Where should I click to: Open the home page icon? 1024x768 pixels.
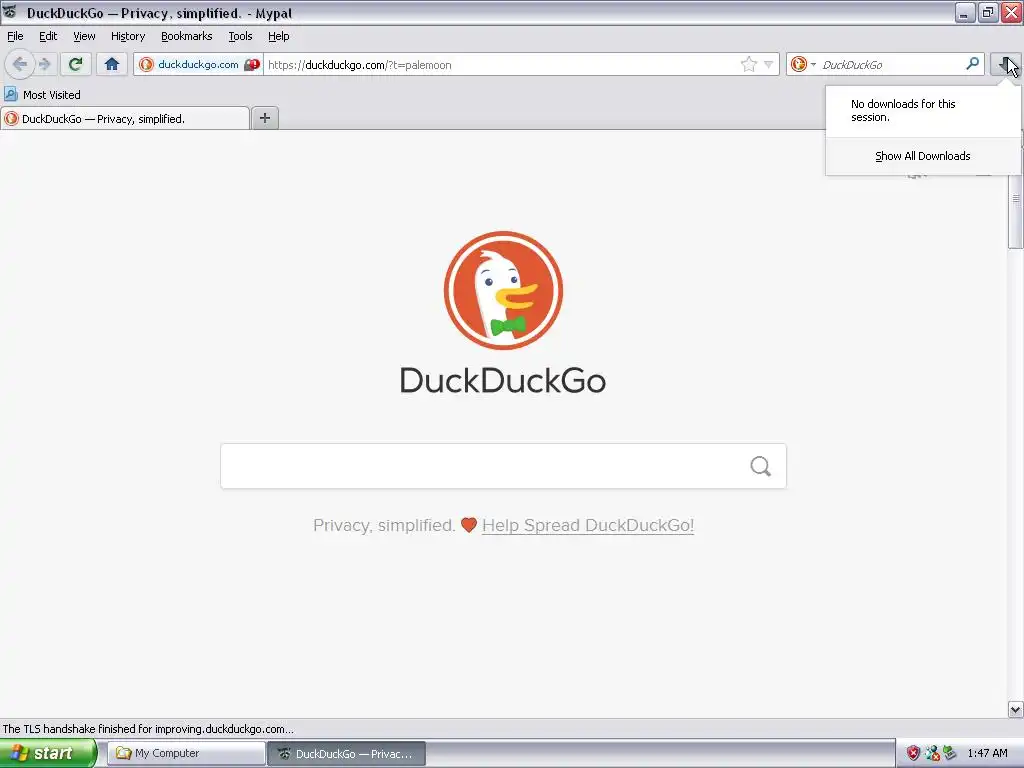(112, 64)
